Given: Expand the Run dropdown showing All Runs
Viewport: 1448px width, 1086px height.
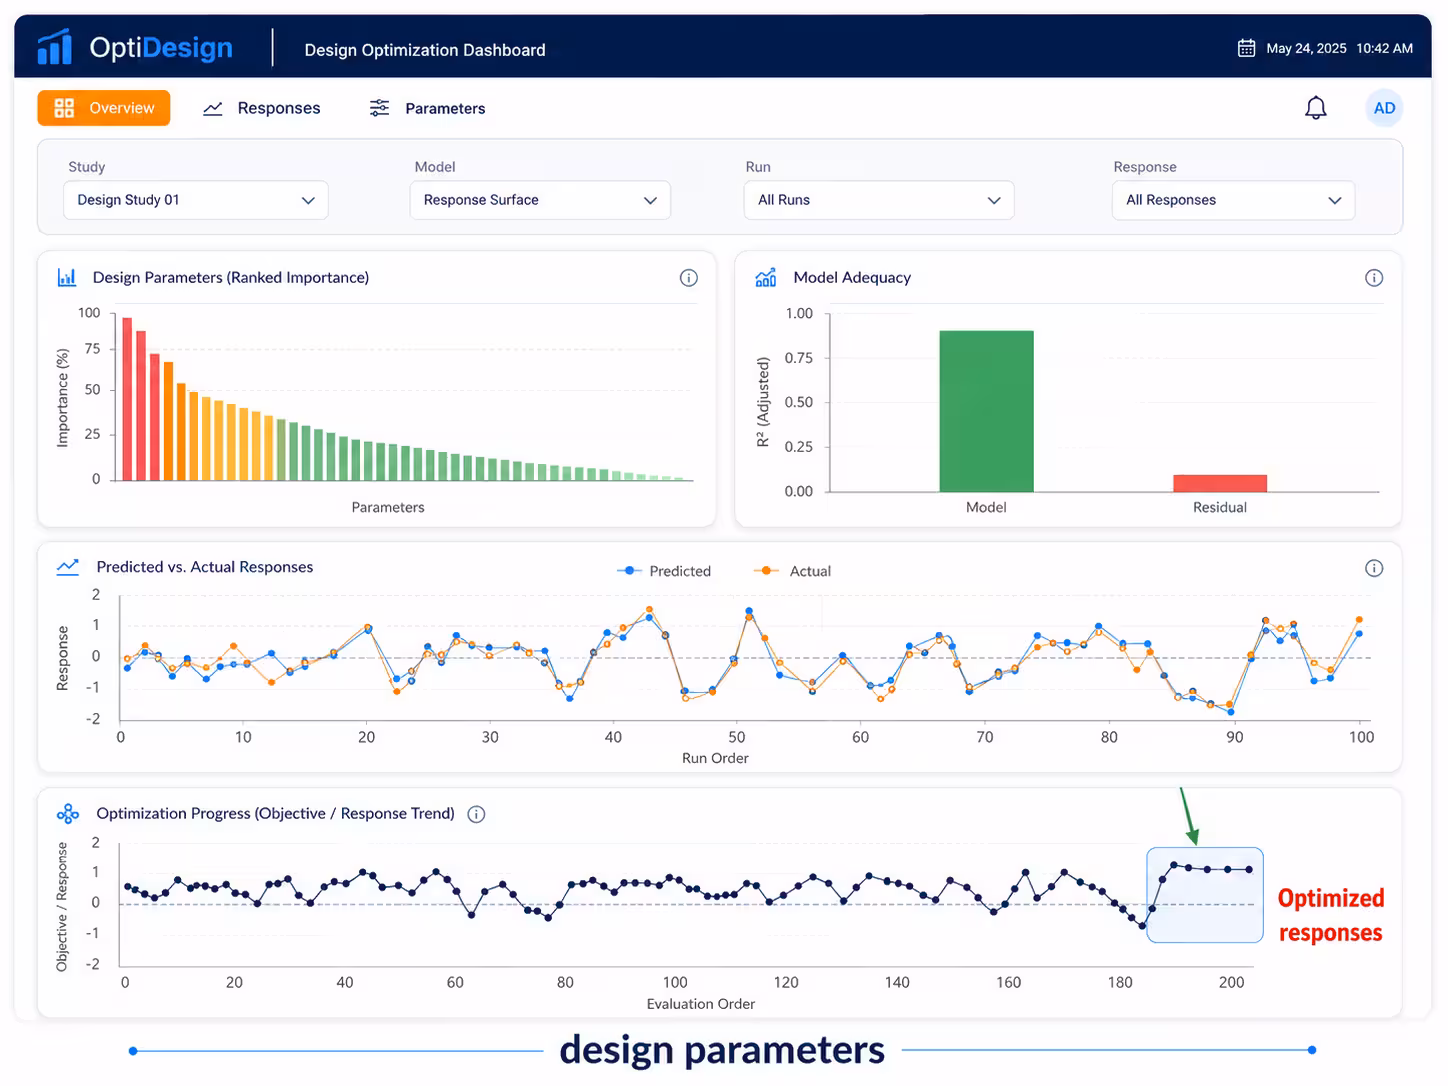Looking at the screenshot, I should tap(879, 200).
